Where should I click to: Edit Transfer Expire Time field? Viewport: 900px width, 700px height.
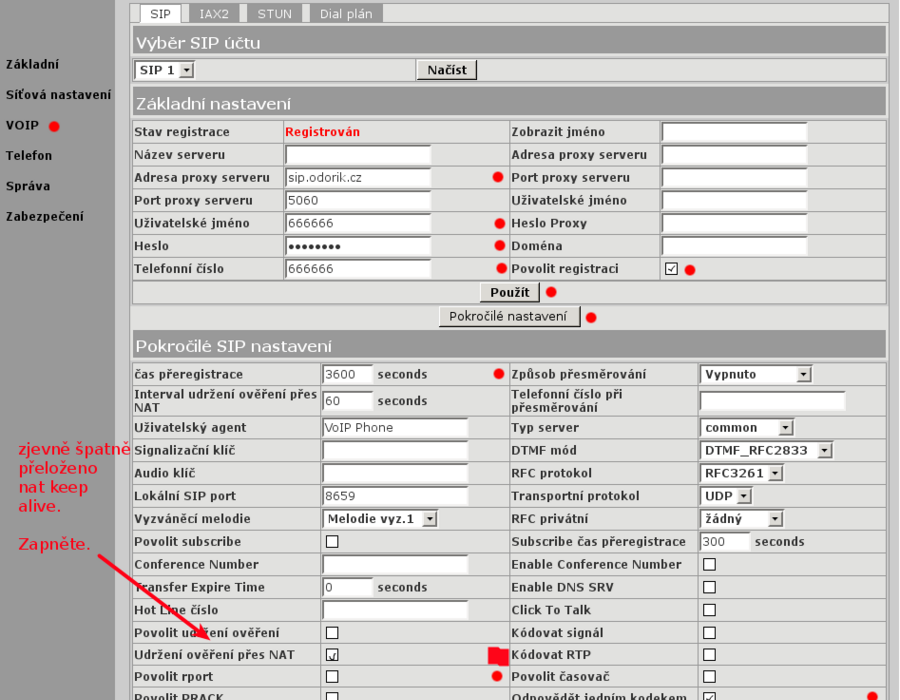coord(348,587)
